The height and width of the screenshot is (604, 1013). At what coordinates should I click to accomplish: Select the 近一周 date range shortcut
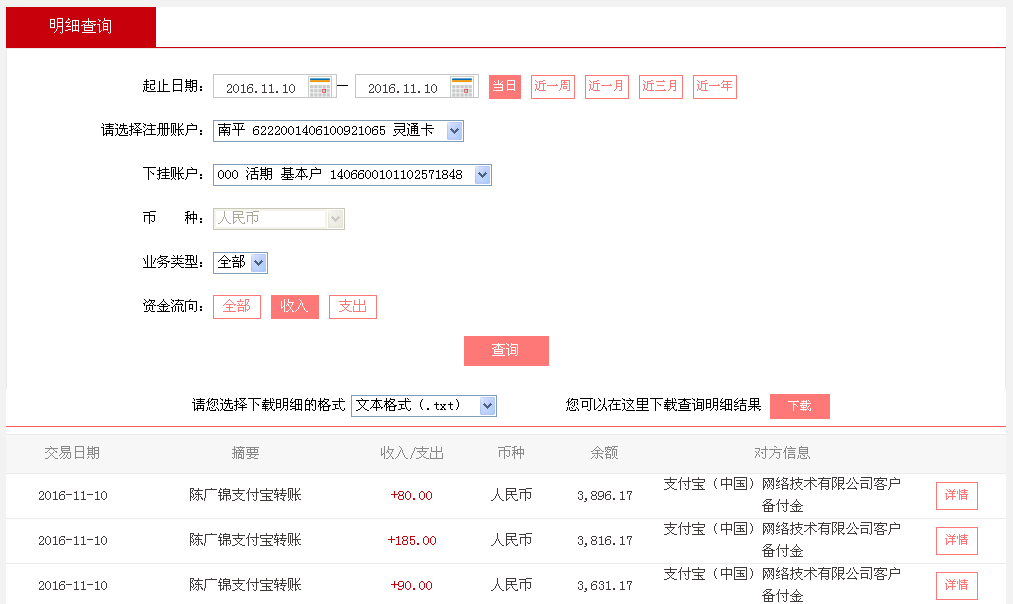[x=552, y=86]
